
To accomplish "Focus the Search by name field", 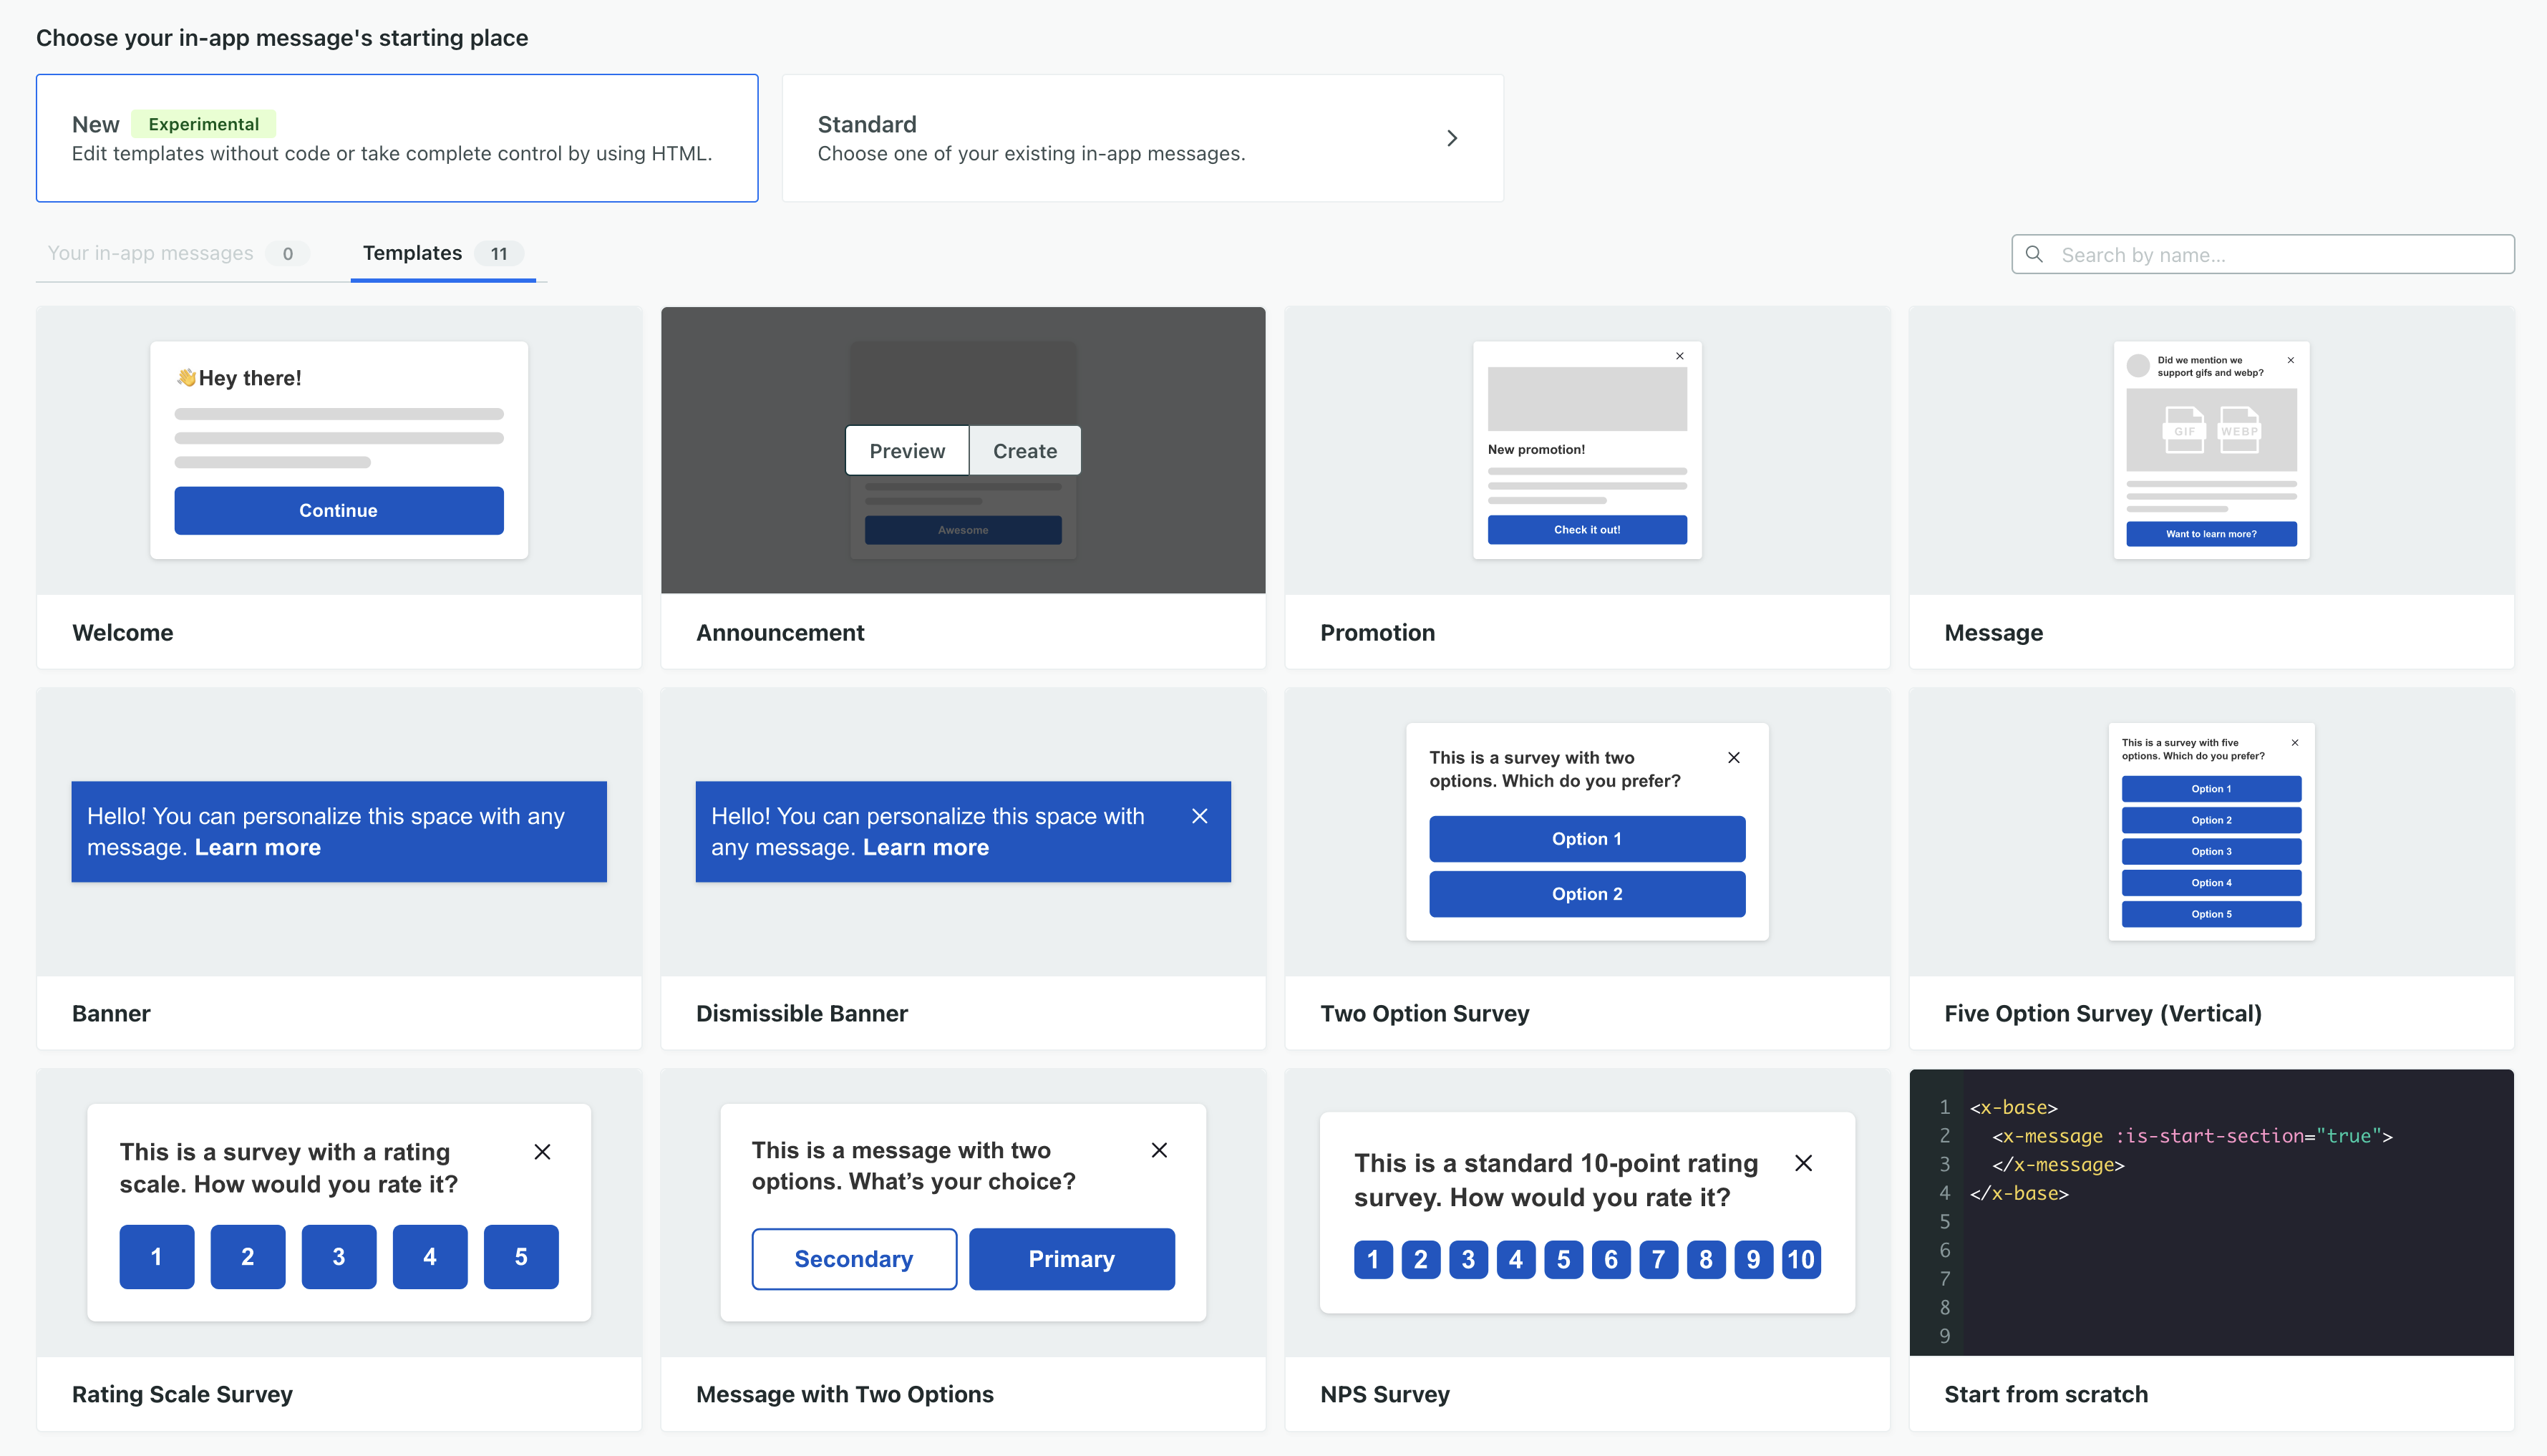I will point(2263,254).
